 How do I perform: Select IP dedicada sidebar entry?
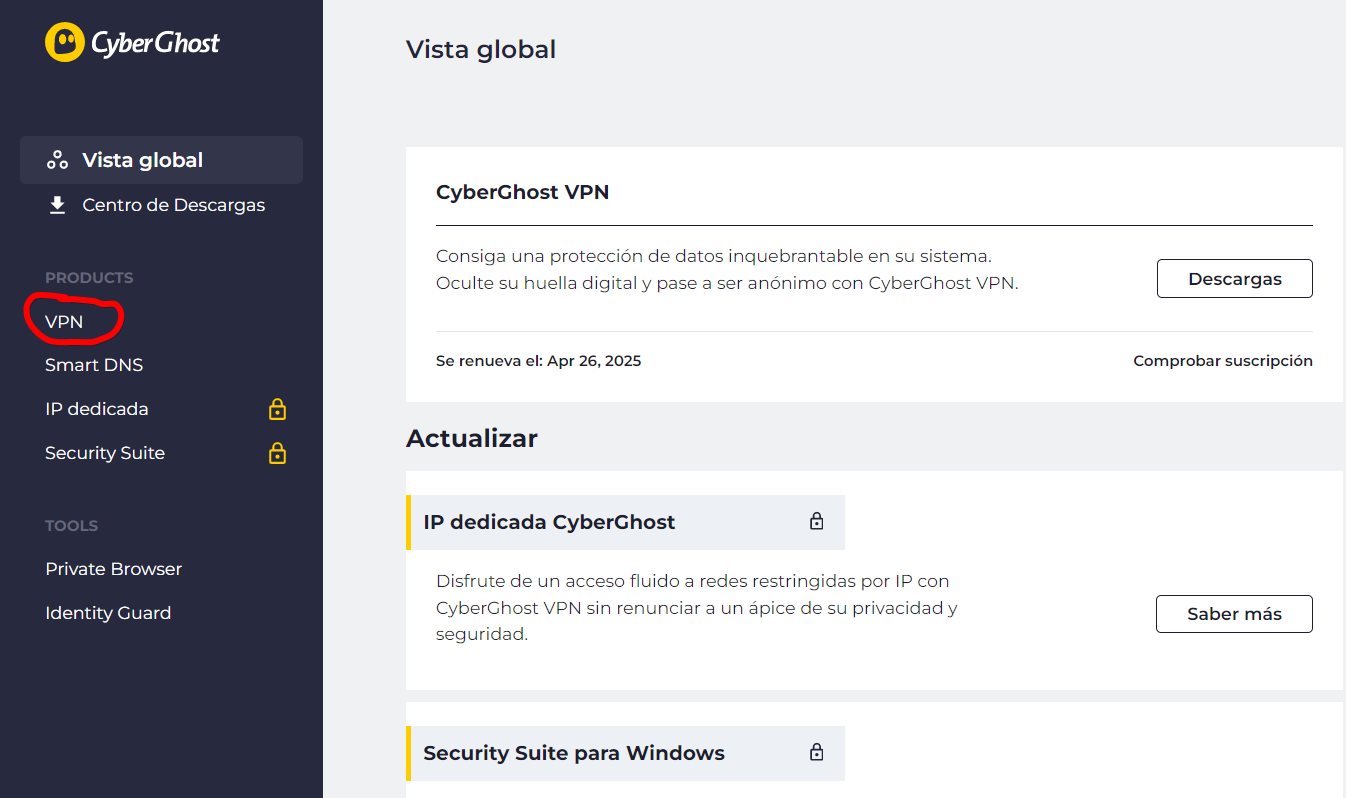(x=97, y=409)
